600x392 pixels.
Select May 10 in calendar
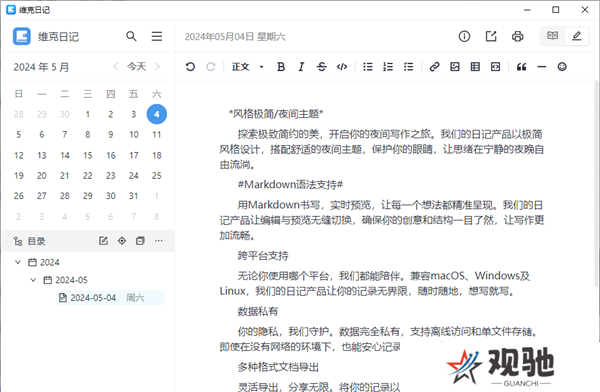134,135
